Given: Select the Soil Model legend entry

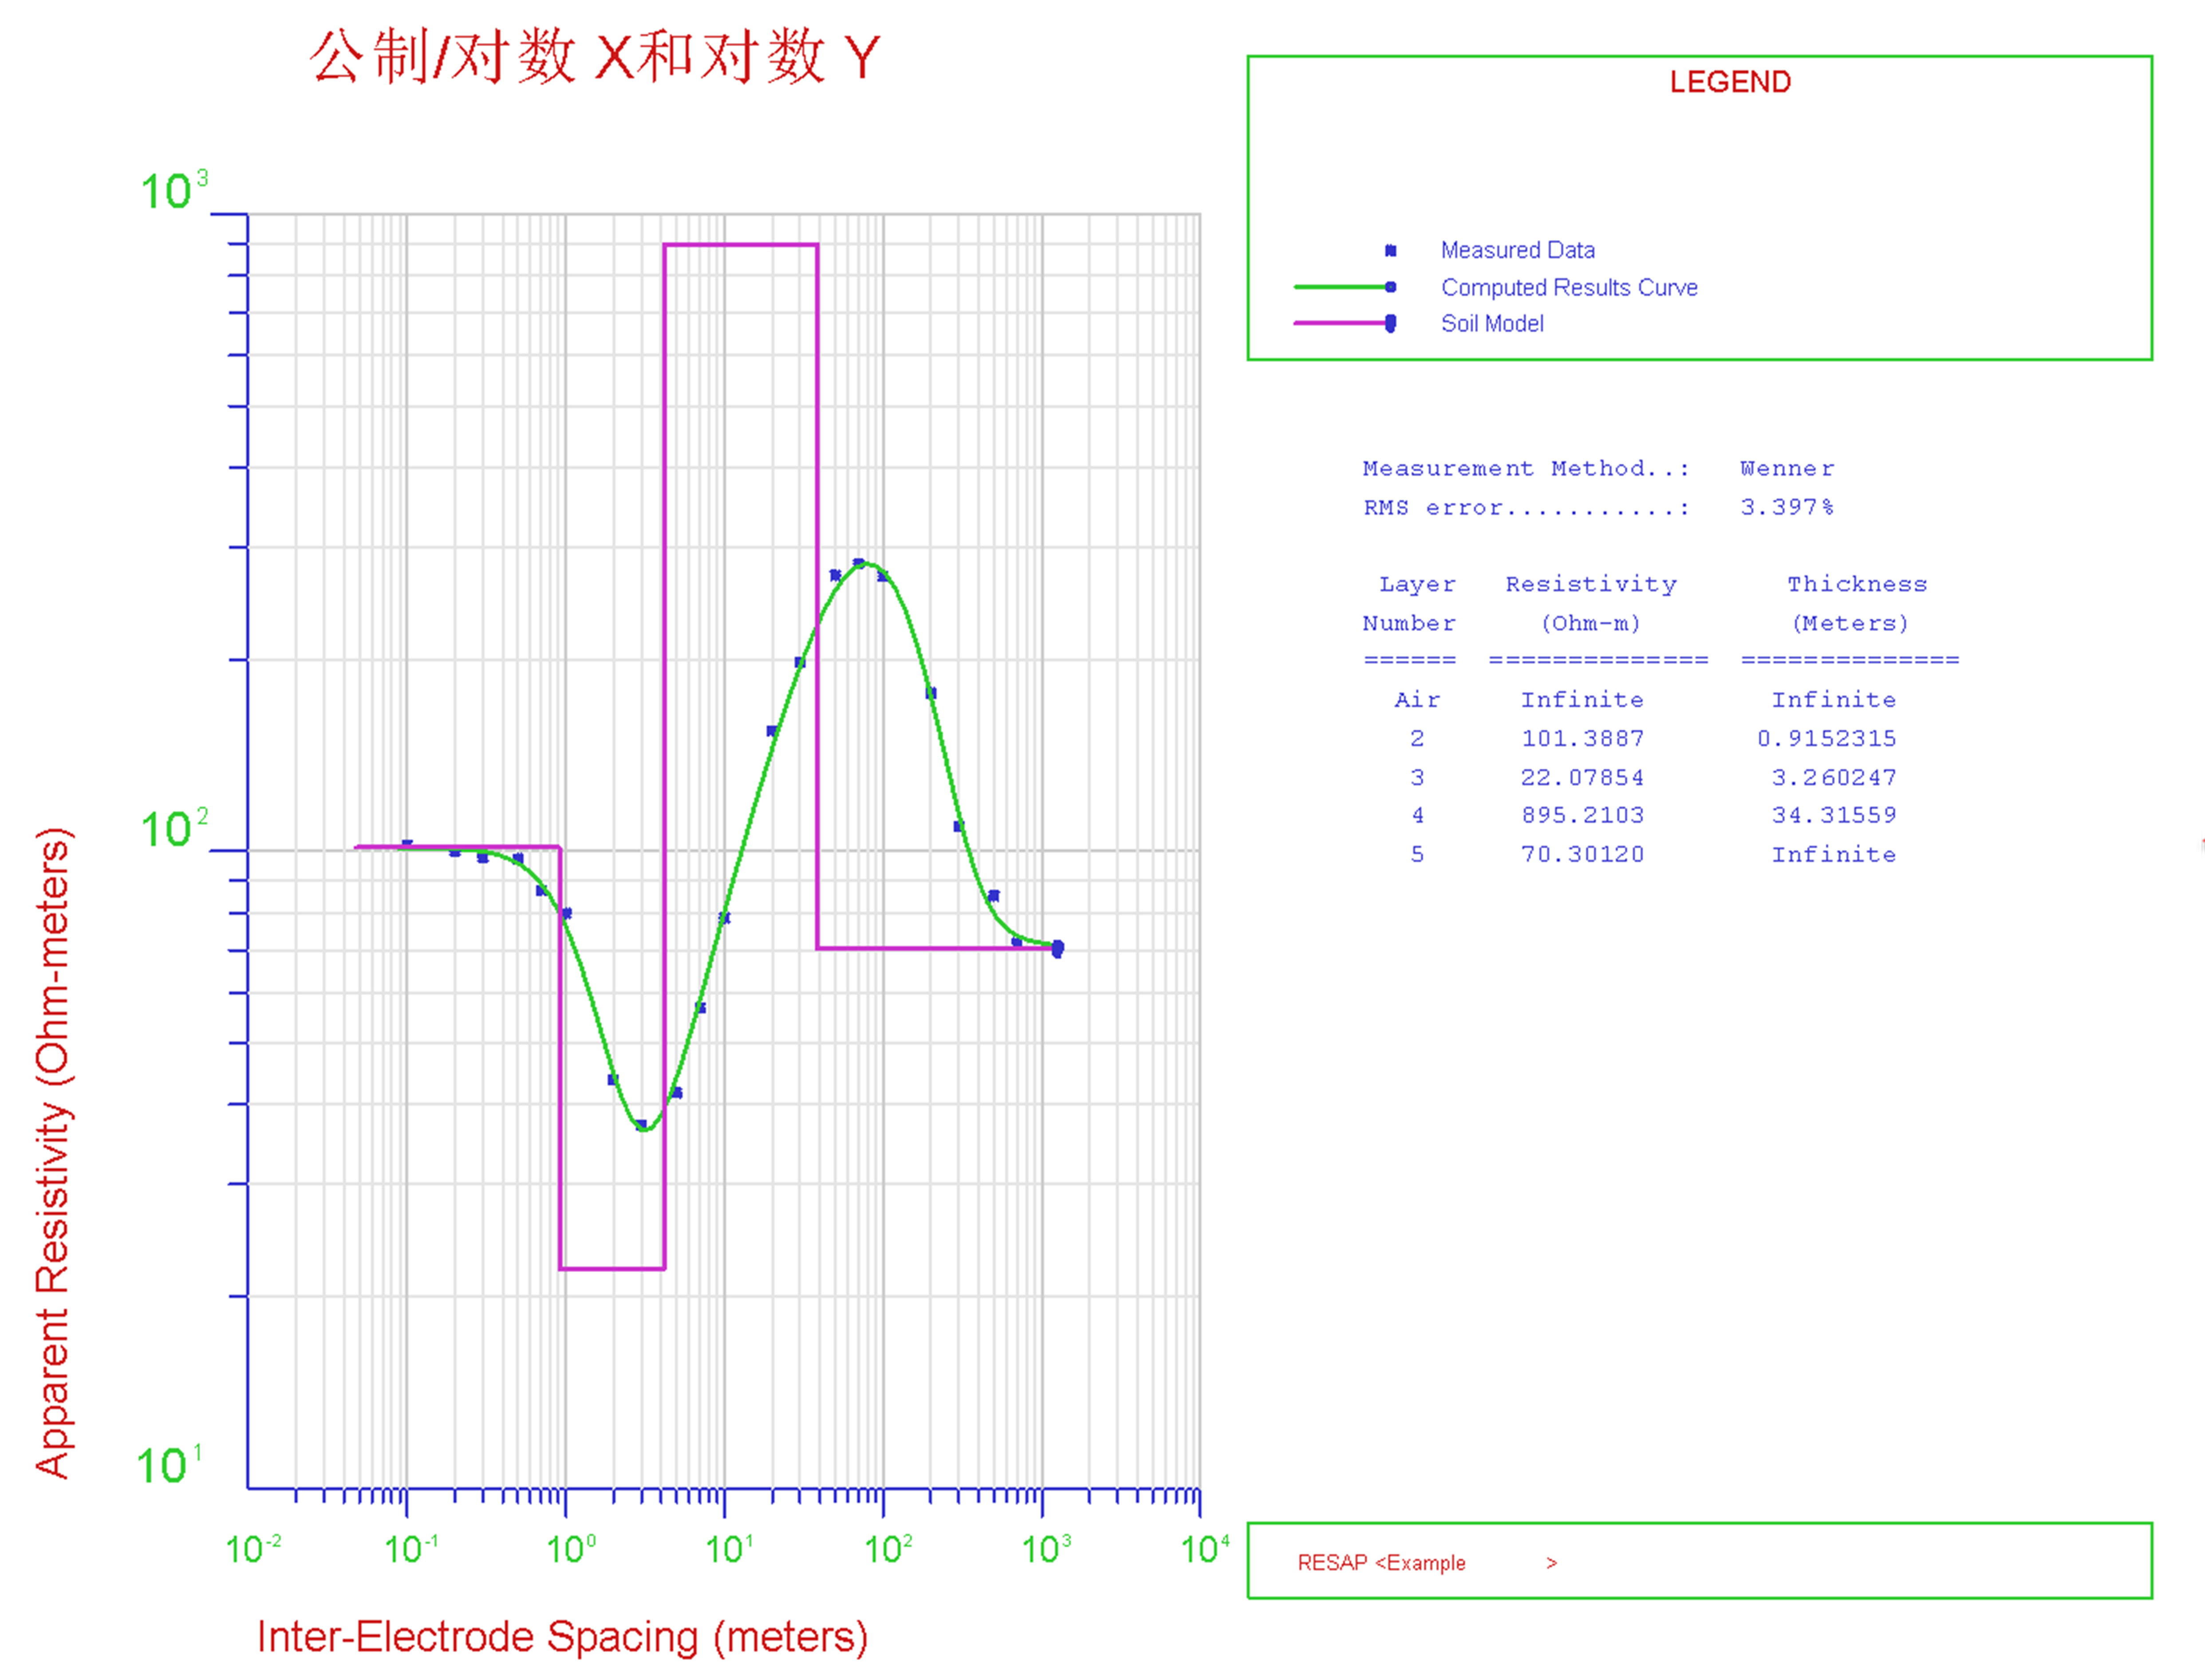Looking at the screenshot, I should click(x=1492, y=323).
